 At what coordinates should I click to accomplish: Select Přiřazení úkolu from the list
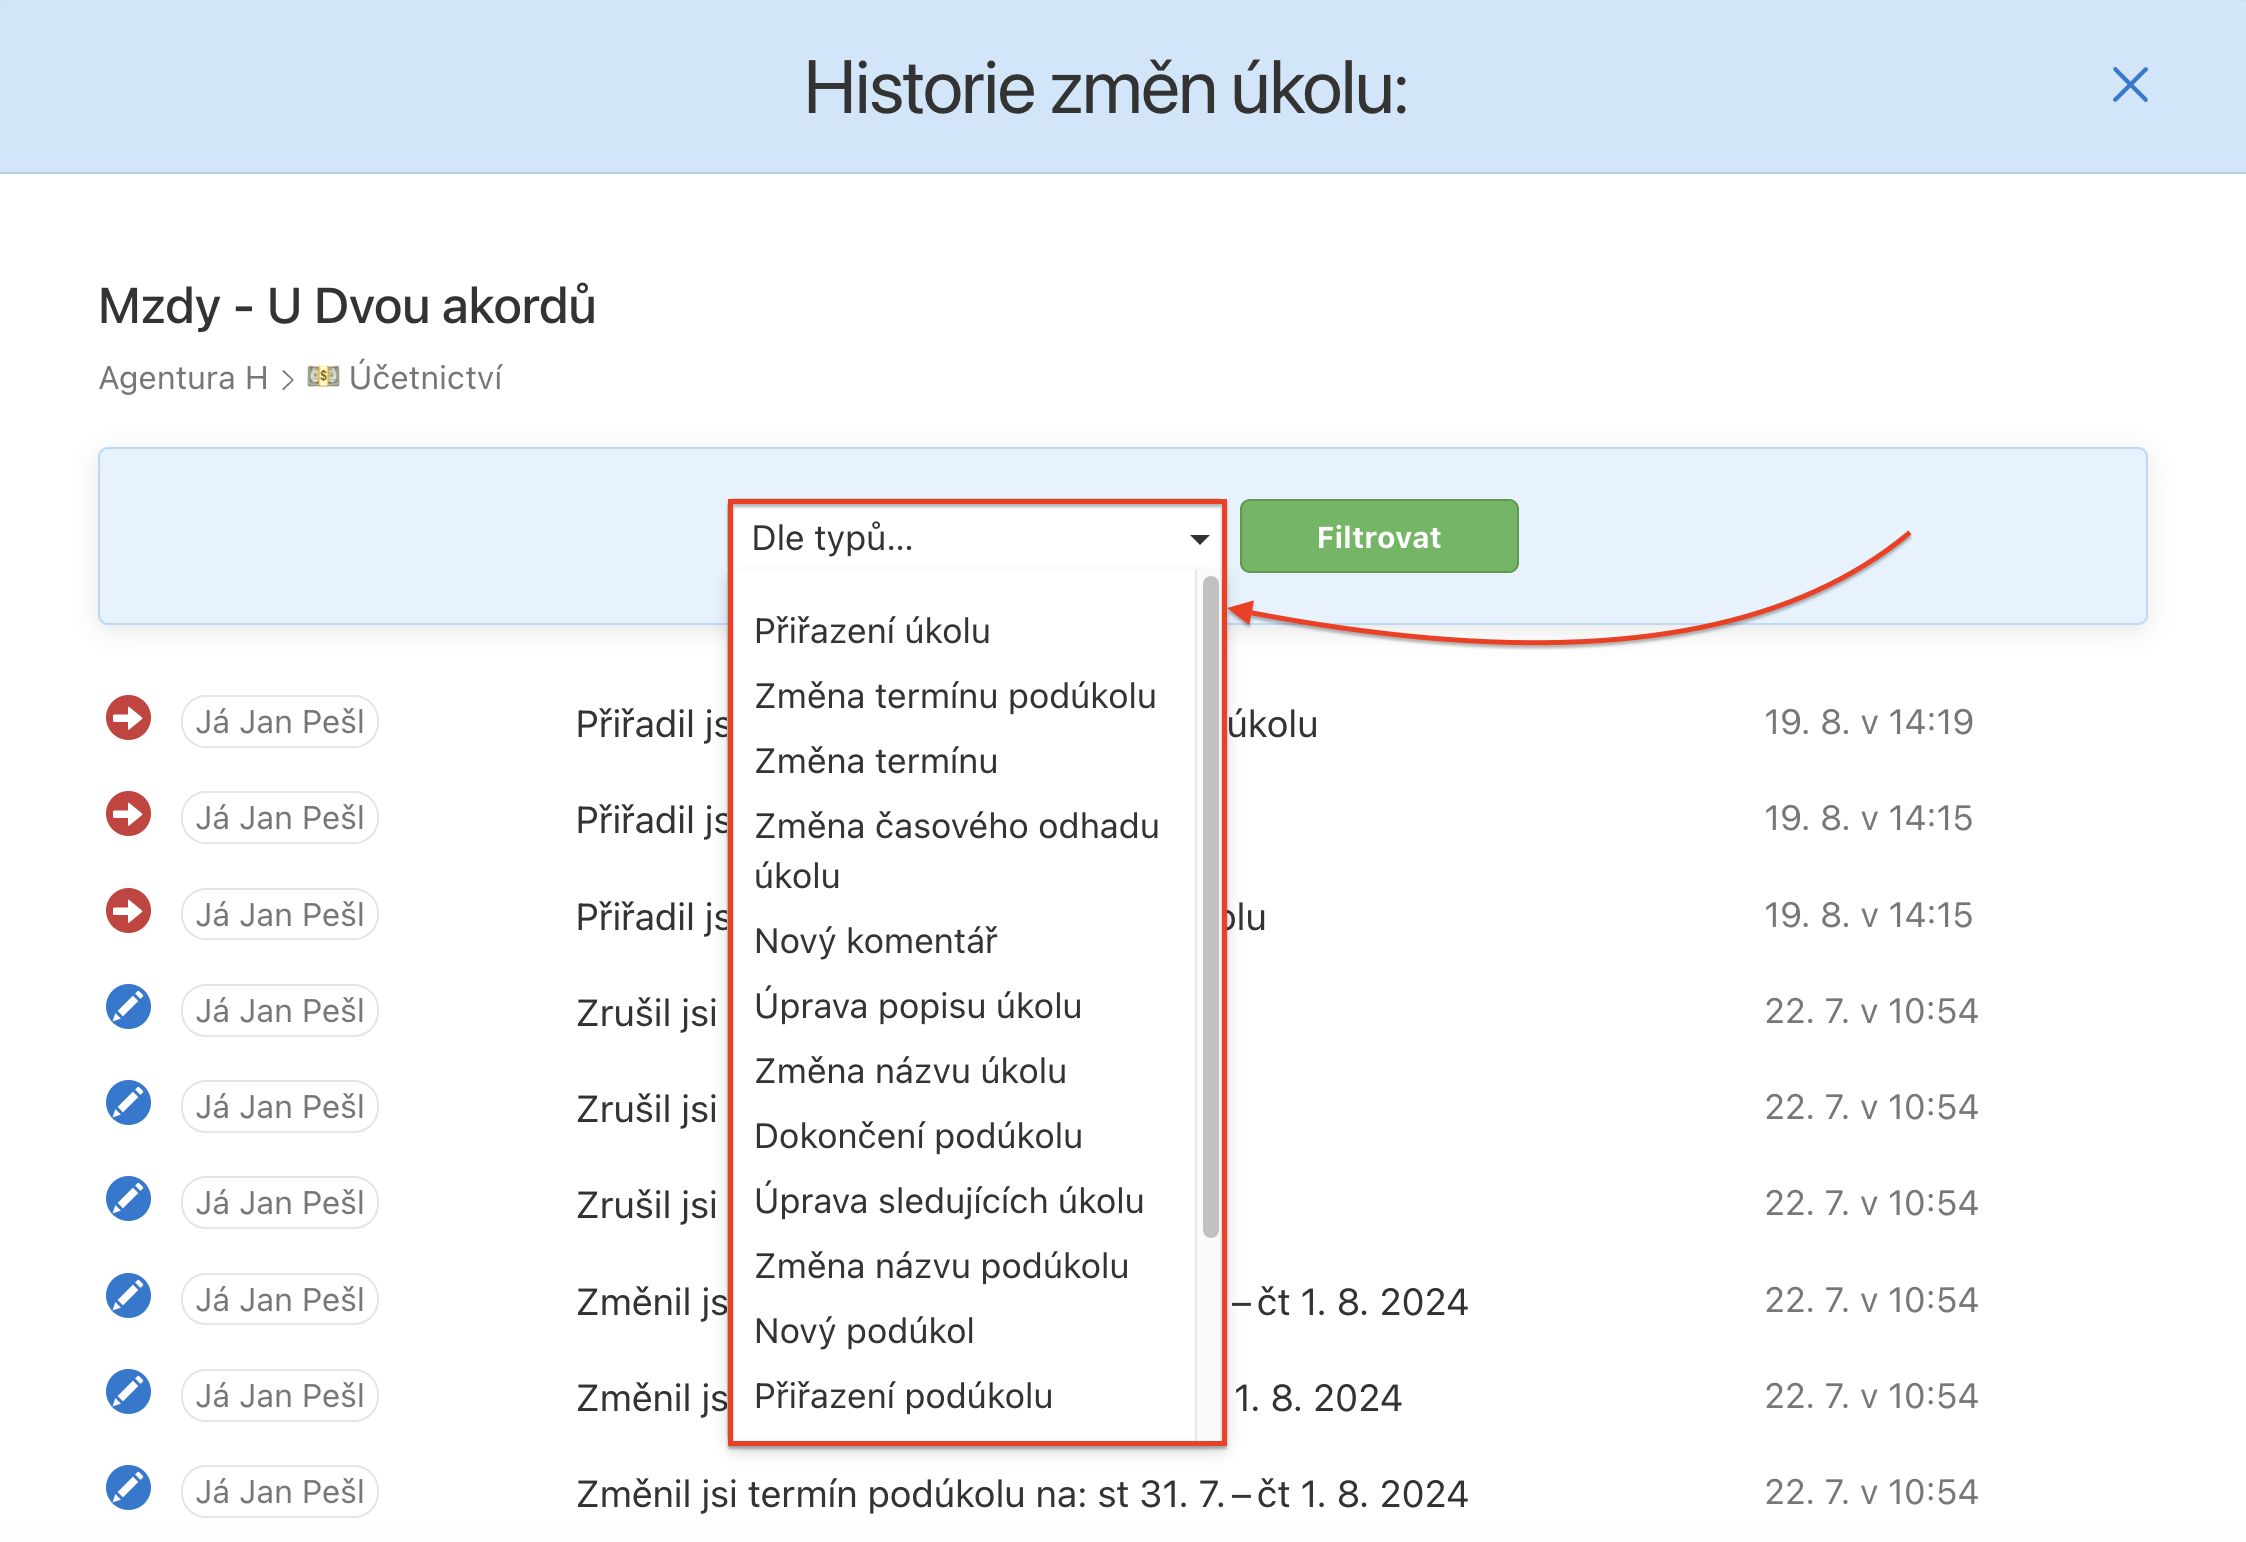(x=872, y=631)
